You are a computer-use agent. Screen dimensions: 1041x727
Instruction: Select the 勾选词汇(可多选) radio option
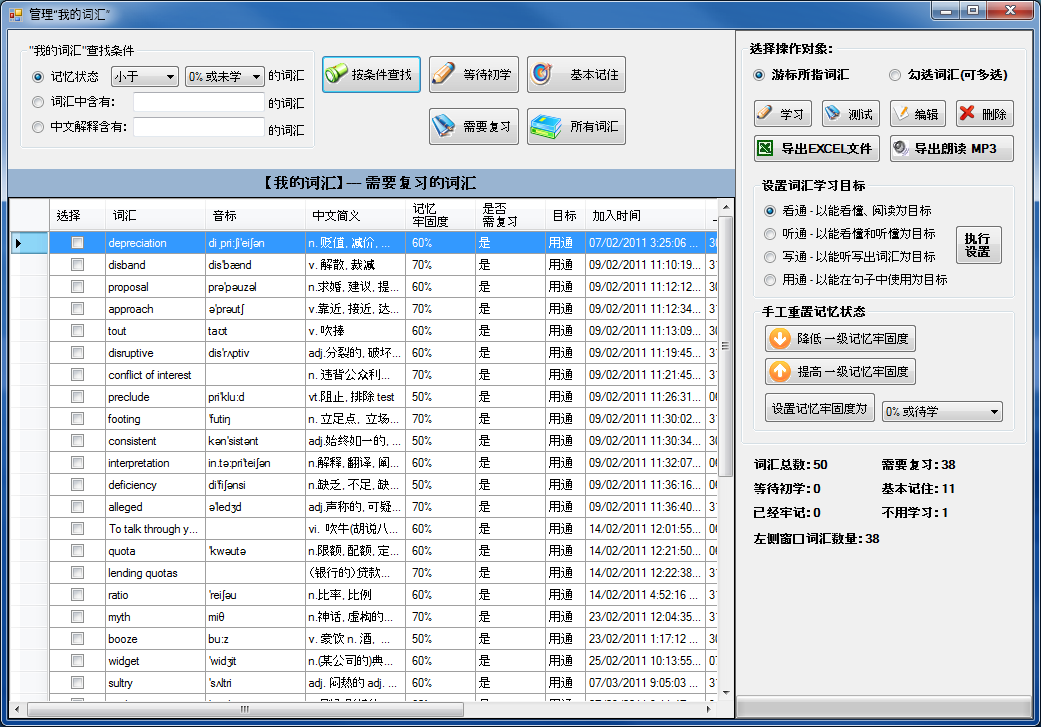pos(895,75)
